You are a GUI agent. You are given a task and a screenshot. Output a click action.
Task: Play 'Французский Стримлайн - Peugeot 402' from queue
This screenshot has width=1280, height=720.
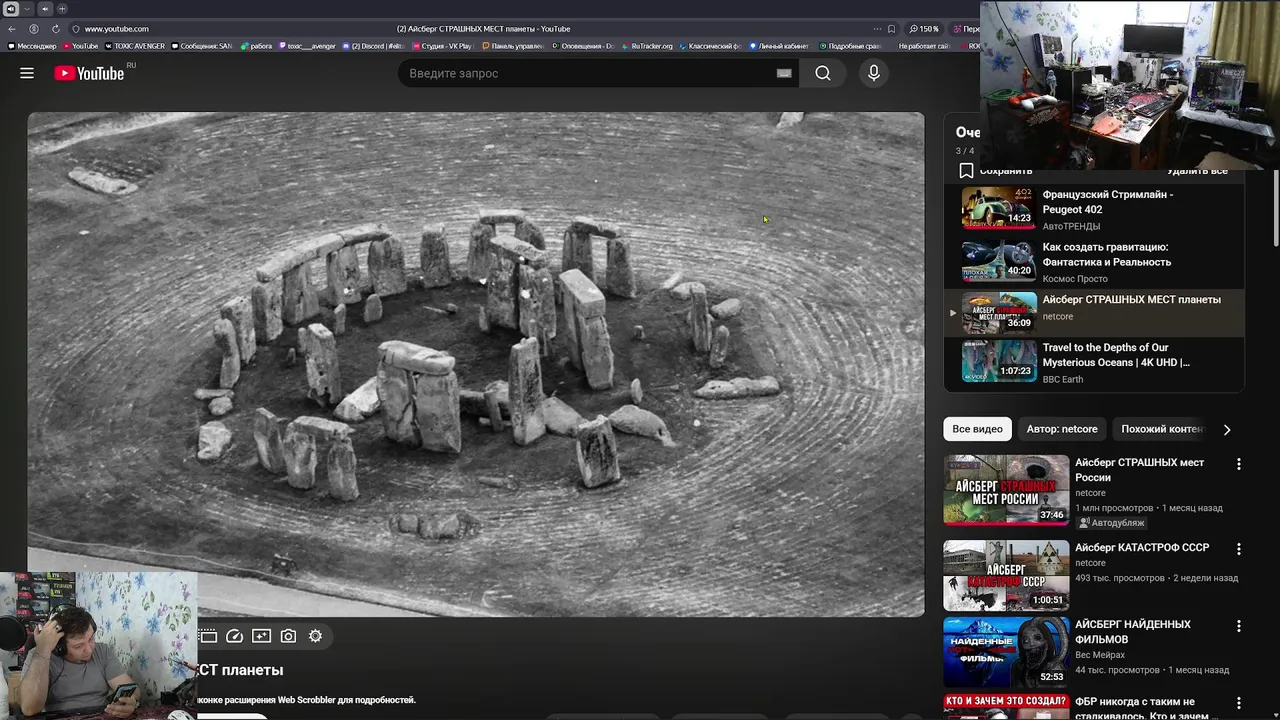[x=1108, y=202]
